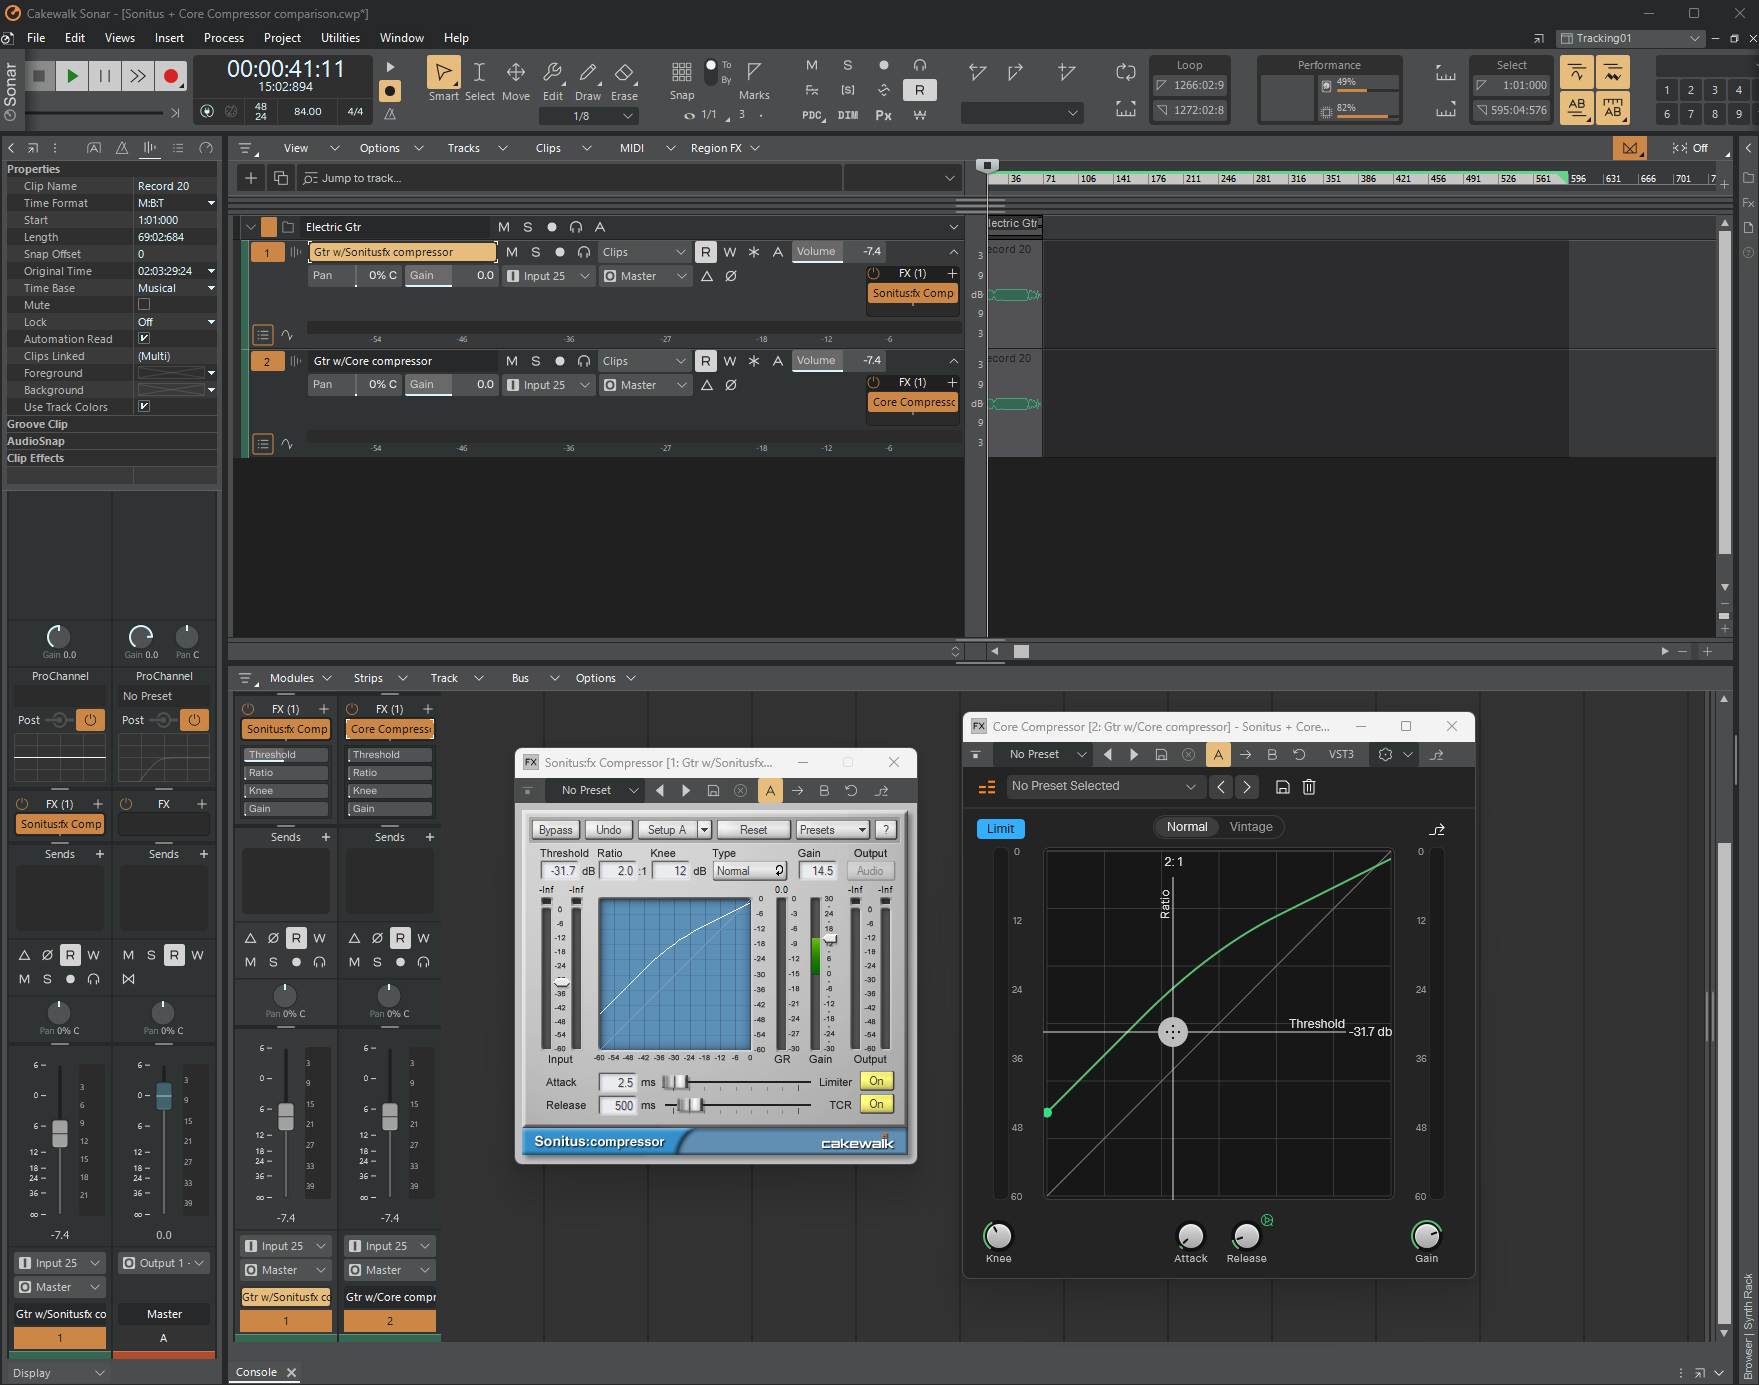This screenshot has height=1385, width=1759.
Task: Open the Process menu
Action: click(x=224, y=38)
